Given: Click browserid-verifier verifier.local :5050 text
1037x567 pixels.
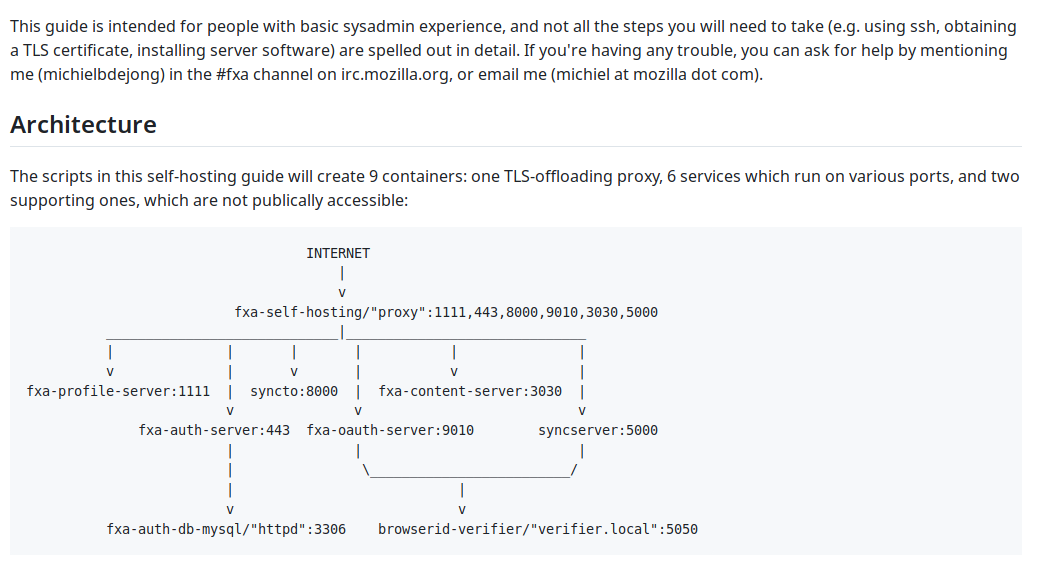Looking at the screenshot, I should 538,529.
